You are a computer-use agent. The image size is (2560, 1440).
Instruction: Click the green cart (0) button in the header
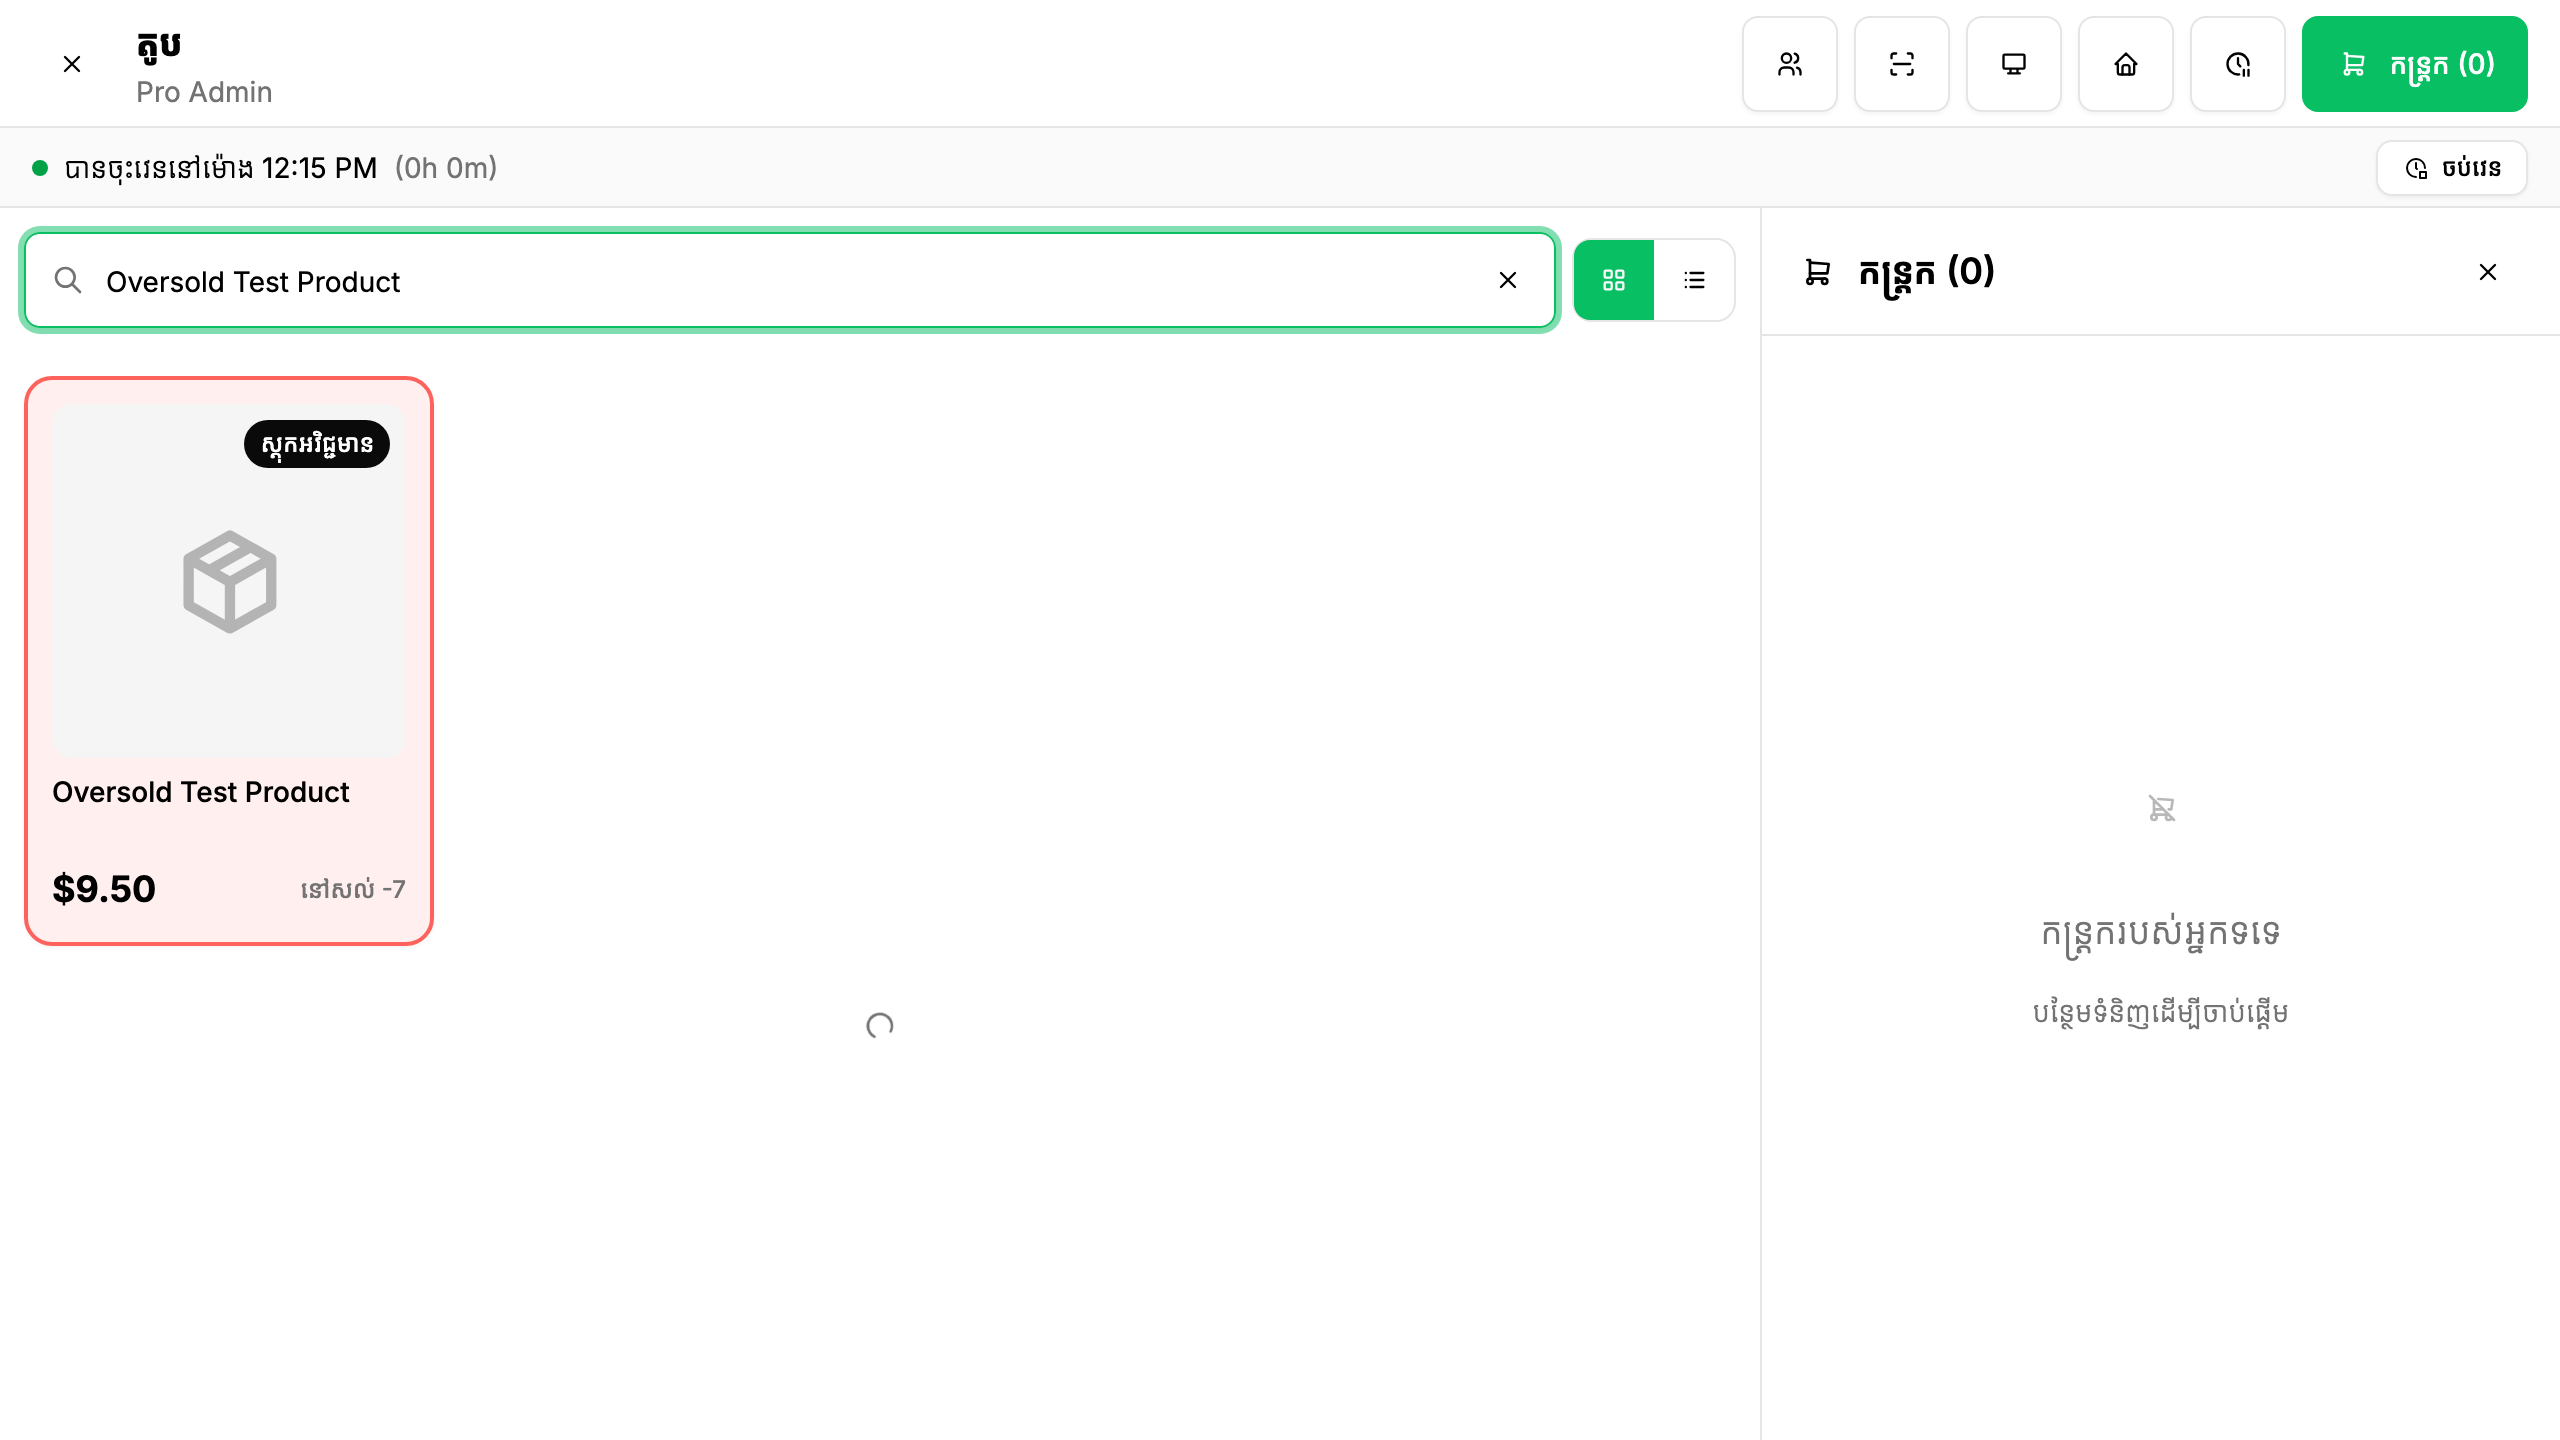[2415, 64]
